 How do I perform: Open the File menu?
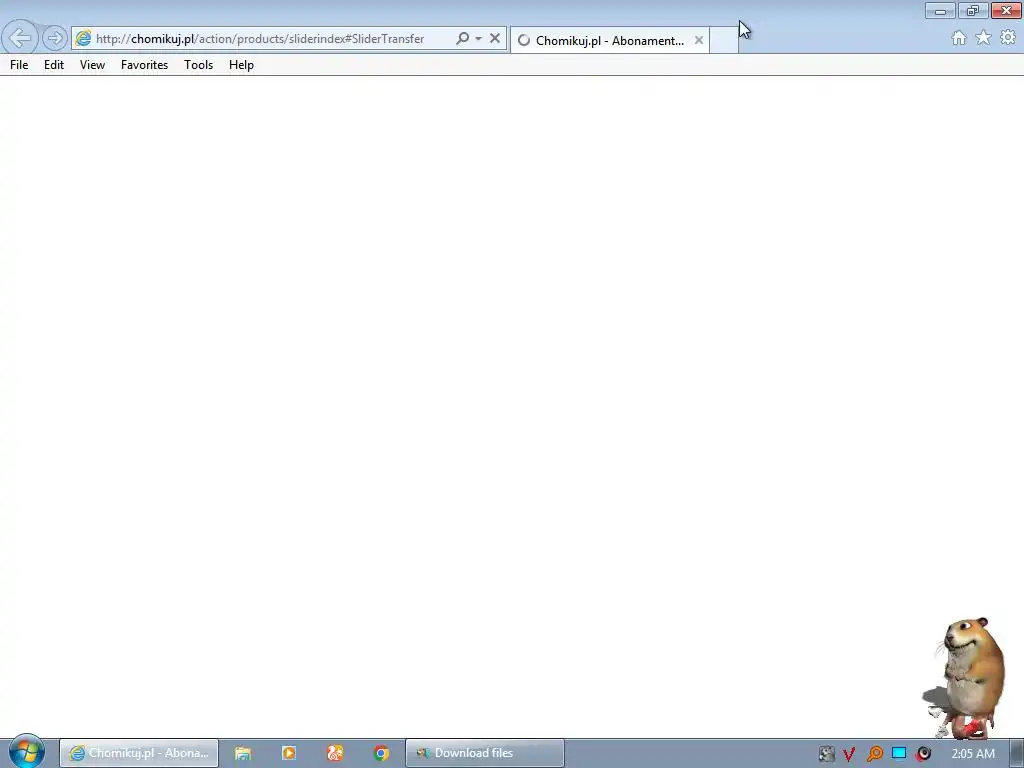coord(19,65)
